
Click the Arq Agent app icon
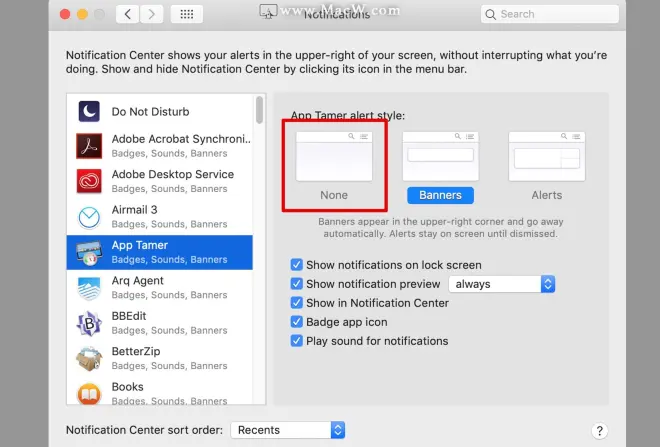point(89,288)
